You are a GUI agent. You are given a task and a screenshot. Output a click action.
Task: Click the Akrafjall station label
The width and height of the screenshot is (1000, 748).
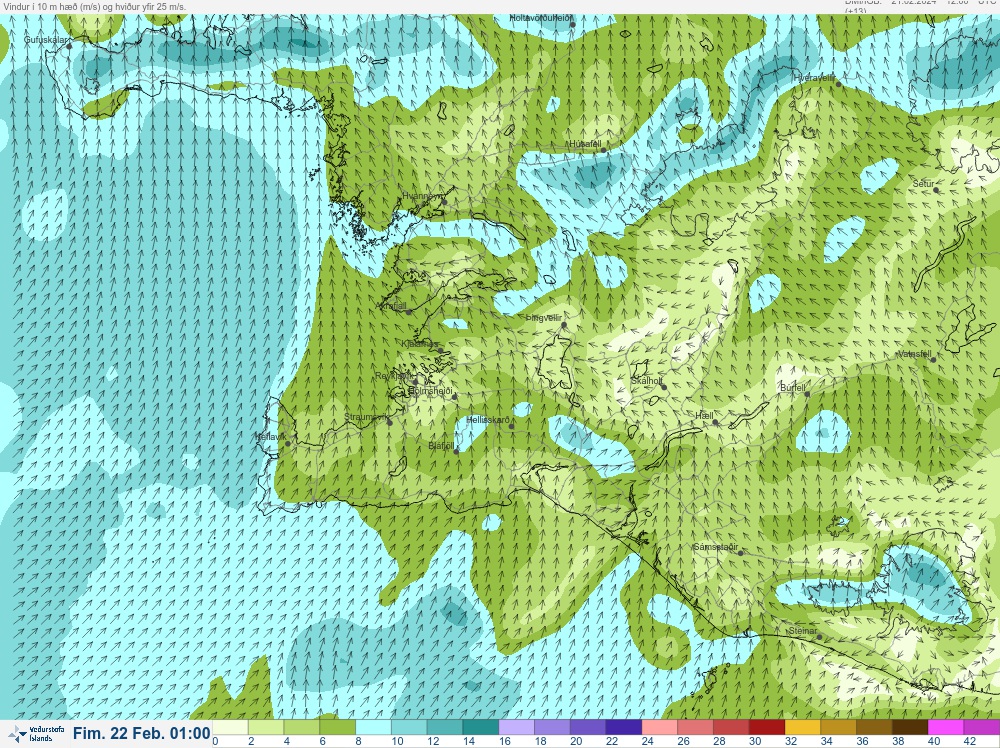[391, 306]
